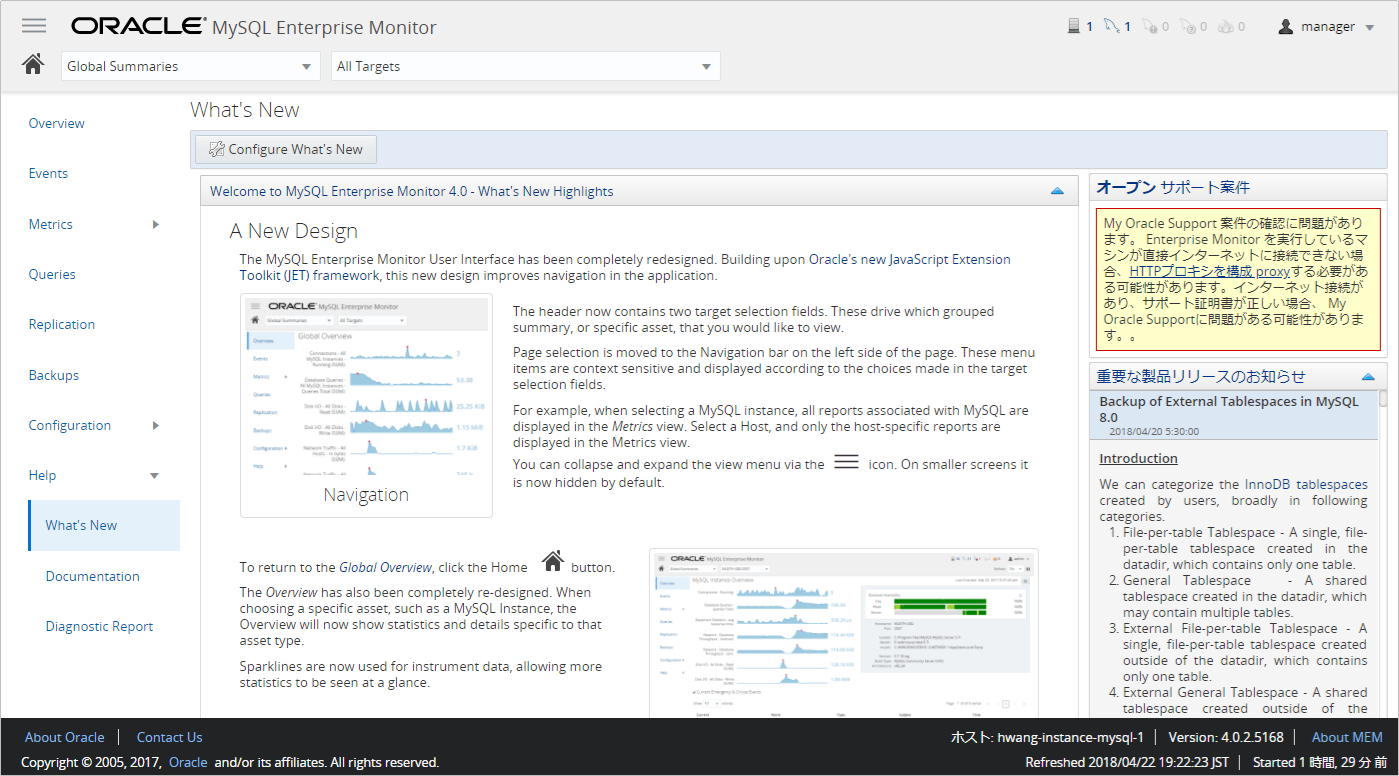Image resolution: width=1399 pixels, height=776 pixels.
Task: Go to Events in the sidebar
Action: click(x=48, y=174)
